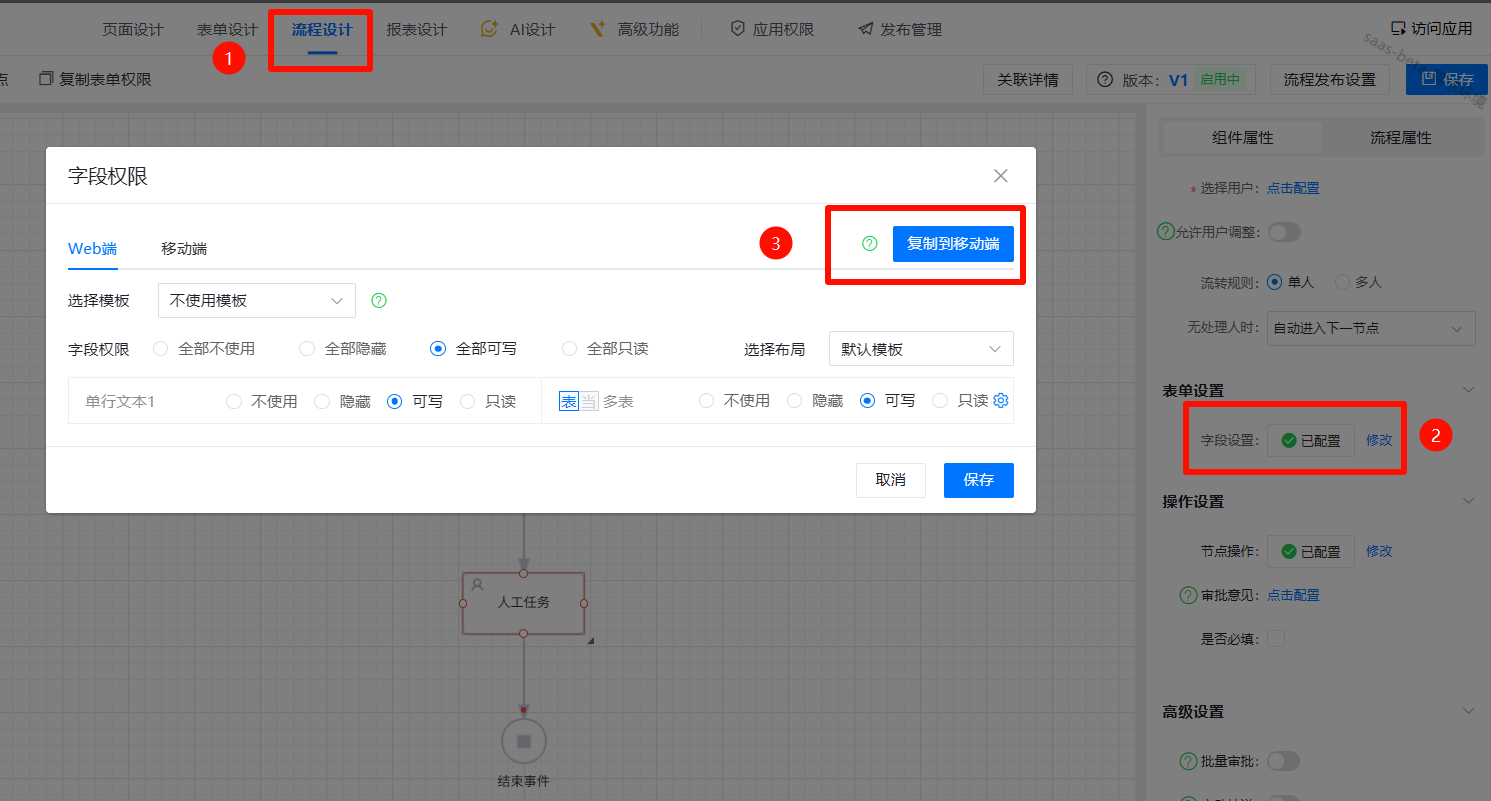Enable the 批量审批 toggle
Viewport: 1491px width, 801px height.
[x=1283, y=761]
